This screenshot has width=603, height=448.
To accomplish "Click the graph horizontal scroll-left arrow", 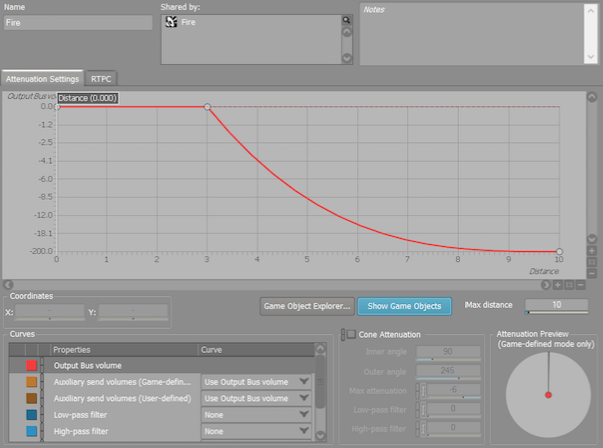I will (8, 285).
